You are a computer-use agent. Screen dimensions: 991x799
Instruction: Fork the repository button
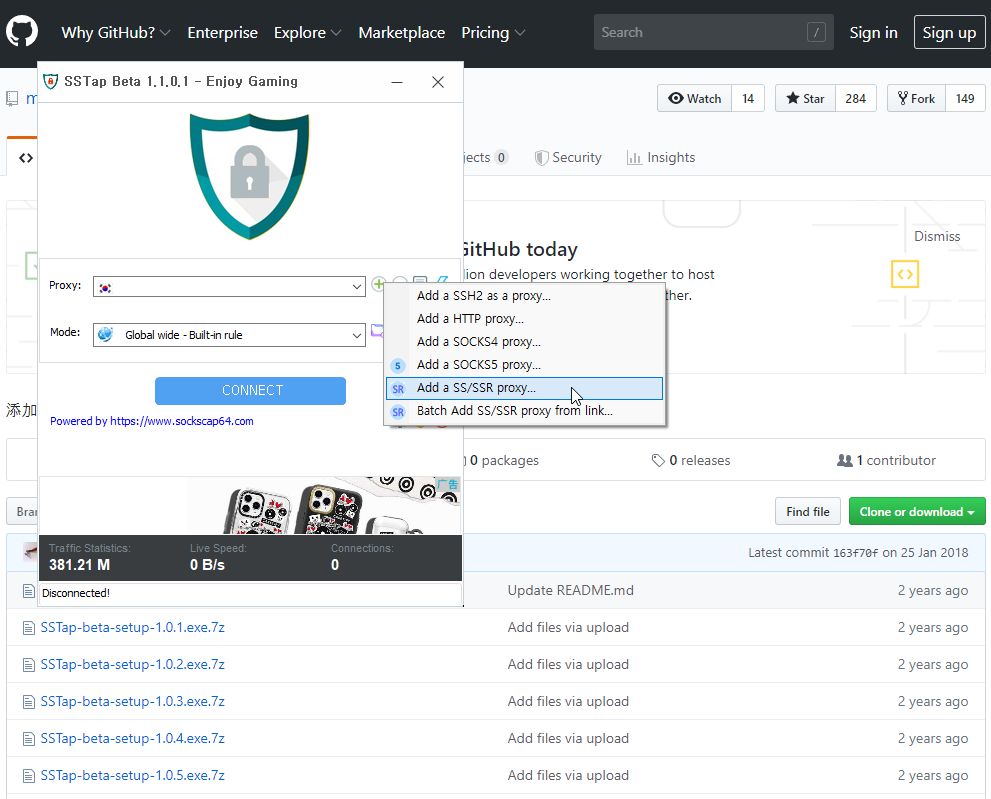(916, 99)
